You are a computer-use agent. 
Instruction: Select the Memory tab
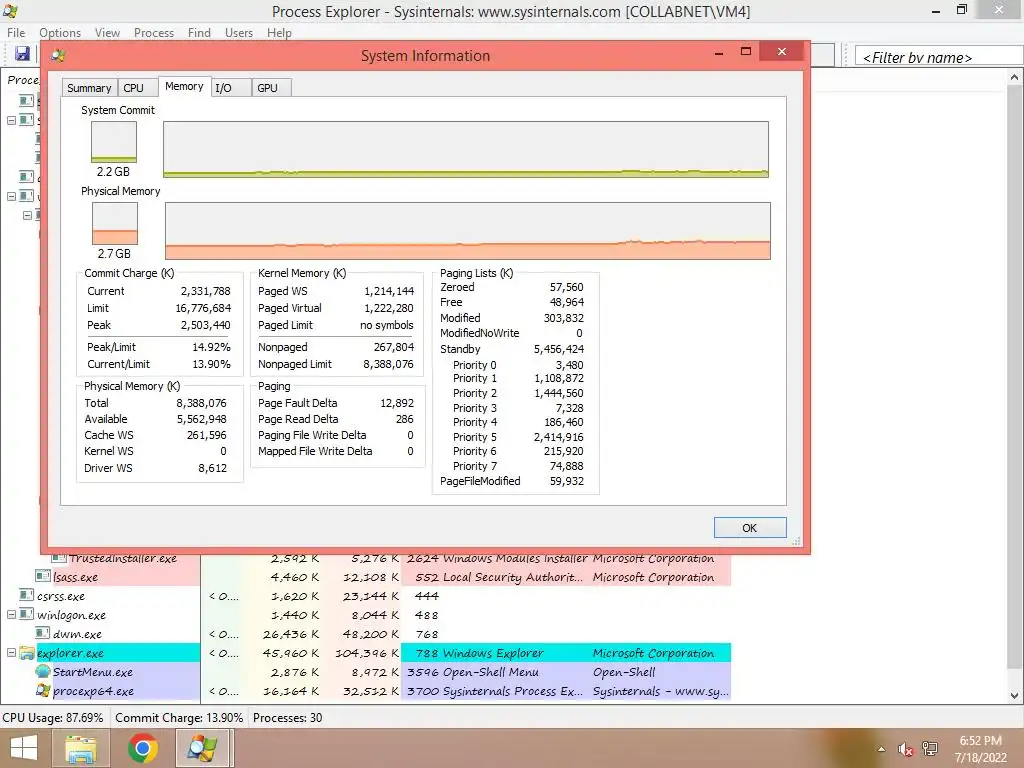tap(184, 86)
